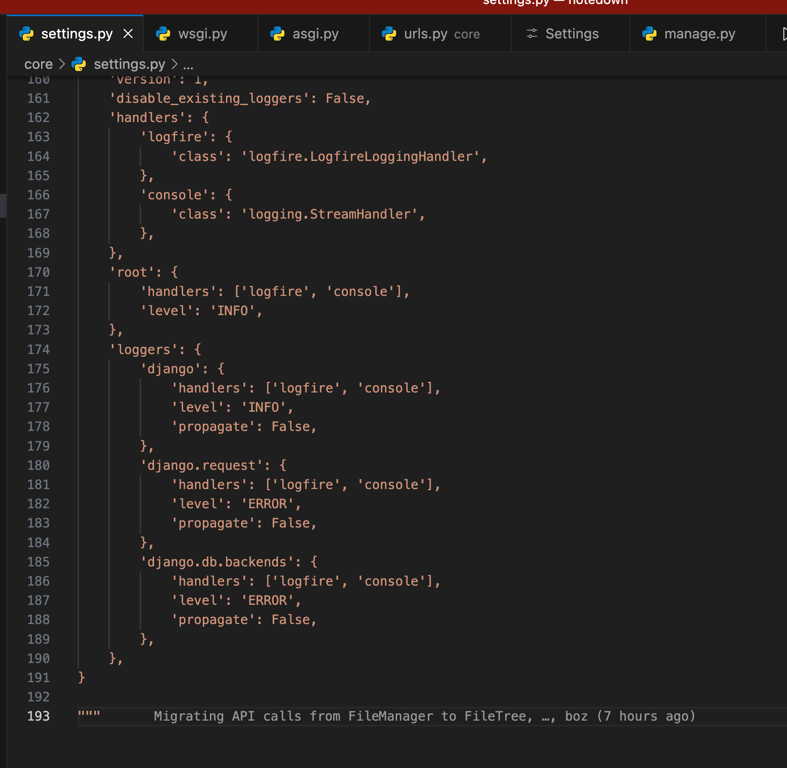Click 'logging.StreamHandler' string

pos(330,214)
